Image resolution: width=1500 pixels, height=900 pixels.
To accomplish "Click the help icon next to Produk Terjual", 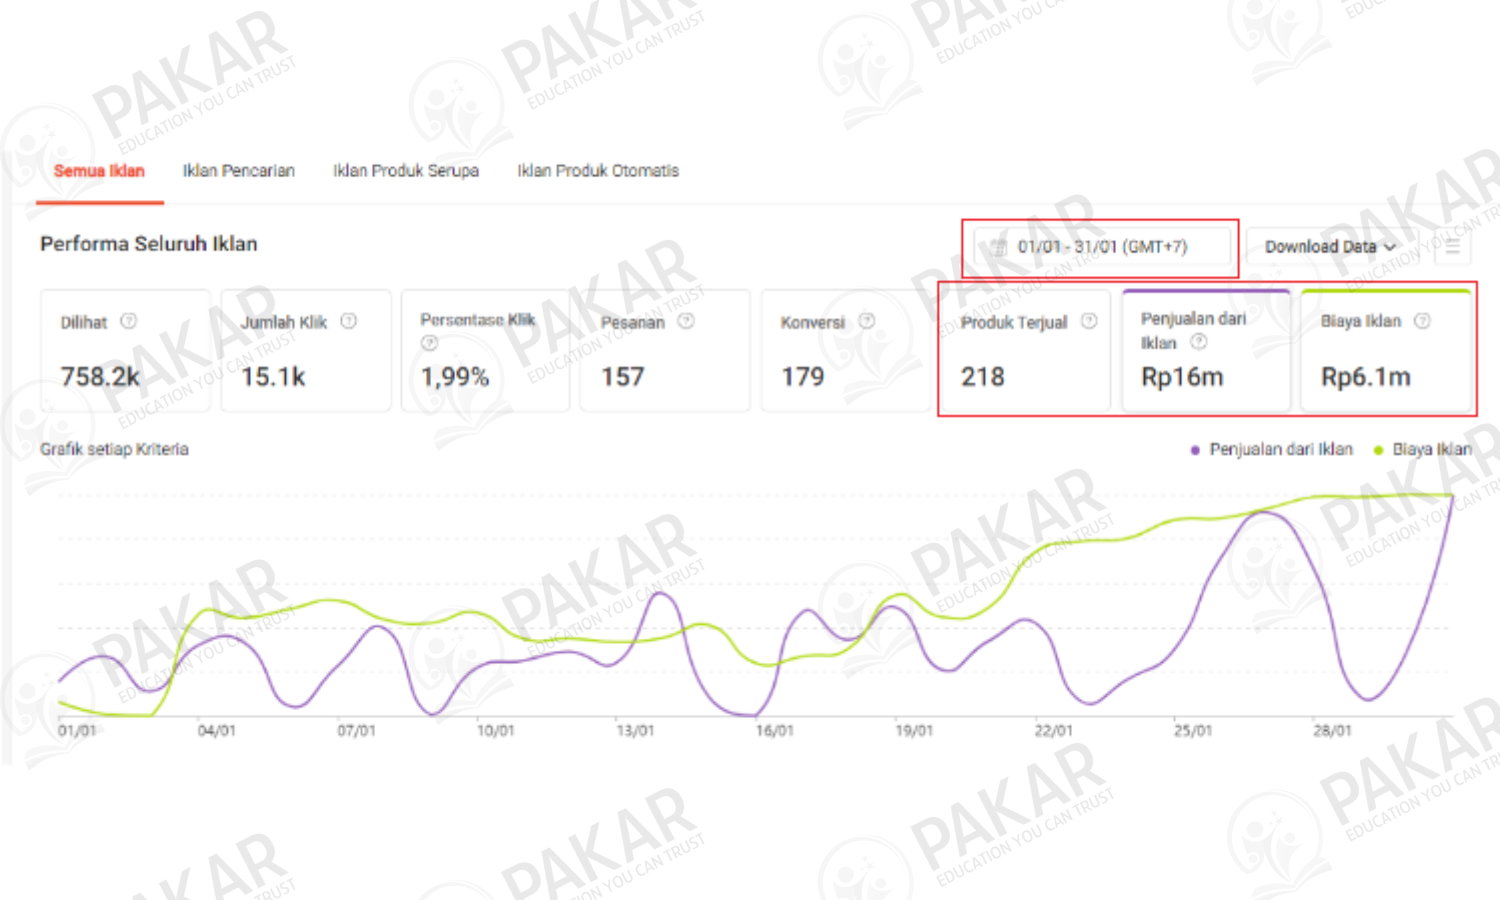I will pos(1090,321).
